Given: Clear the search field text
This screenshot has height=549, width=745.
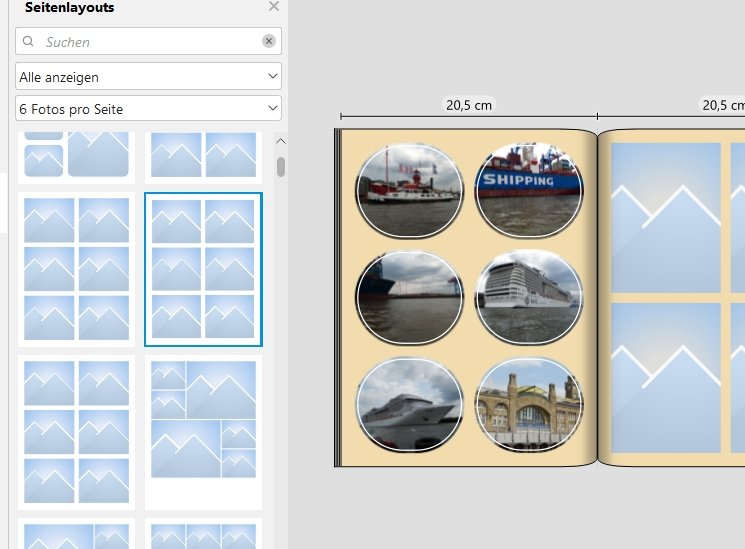Looking at the screenshot, I should tap(269, 41).
